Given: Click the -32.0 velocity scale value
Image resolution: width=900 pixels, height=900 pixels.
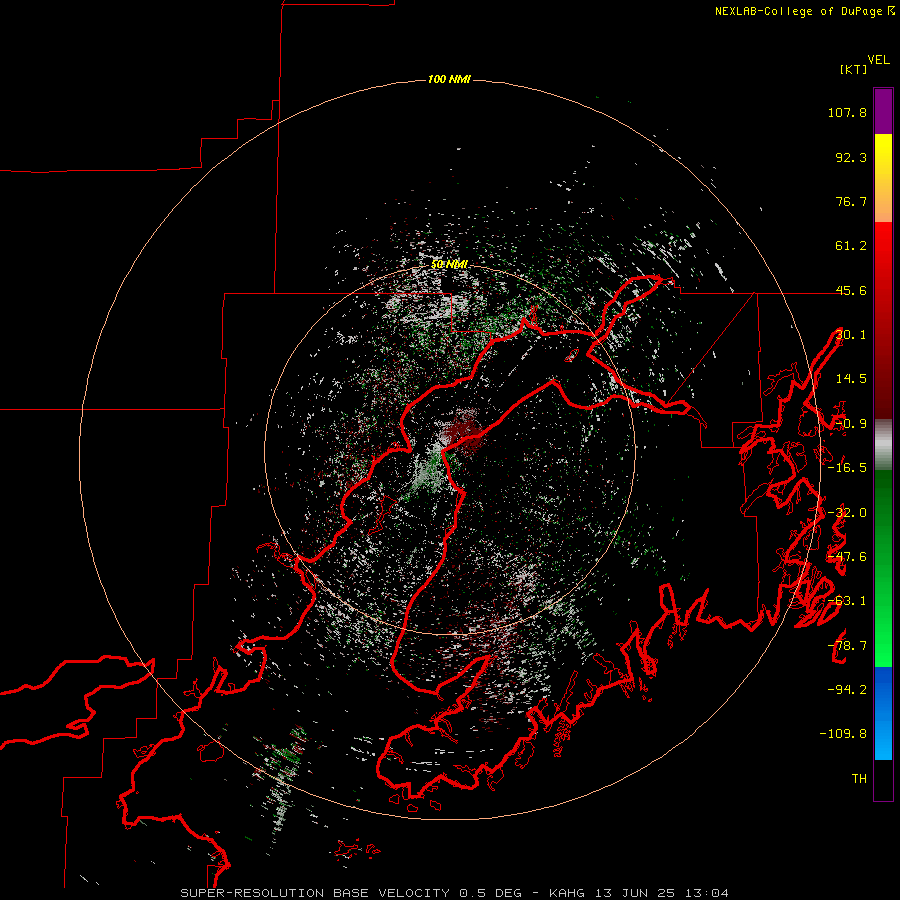Looking at the screenshot, I should click(x=847, y=512).
